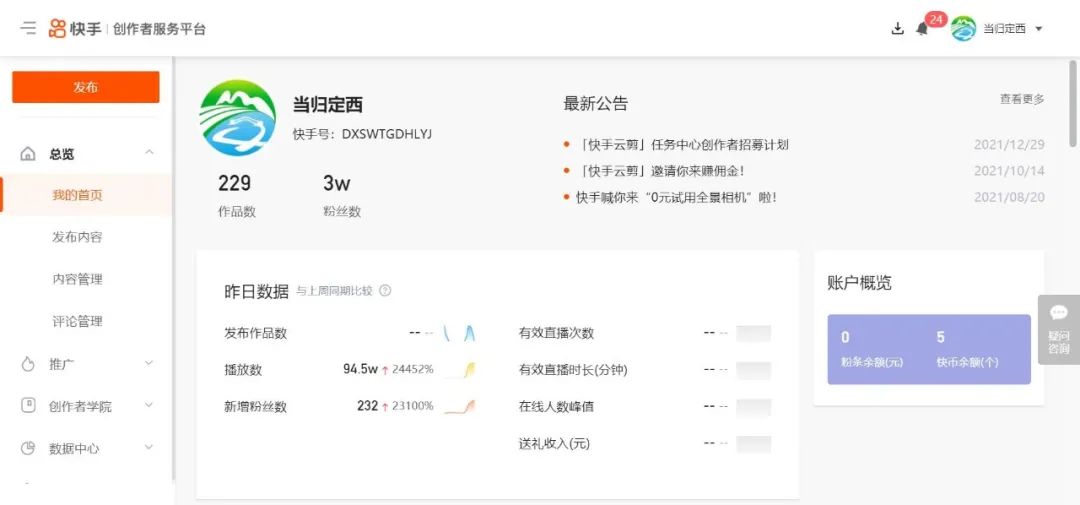Screen dimensions: 1080x505
Task: Click the download icon in header
Action: pos(897,29)
